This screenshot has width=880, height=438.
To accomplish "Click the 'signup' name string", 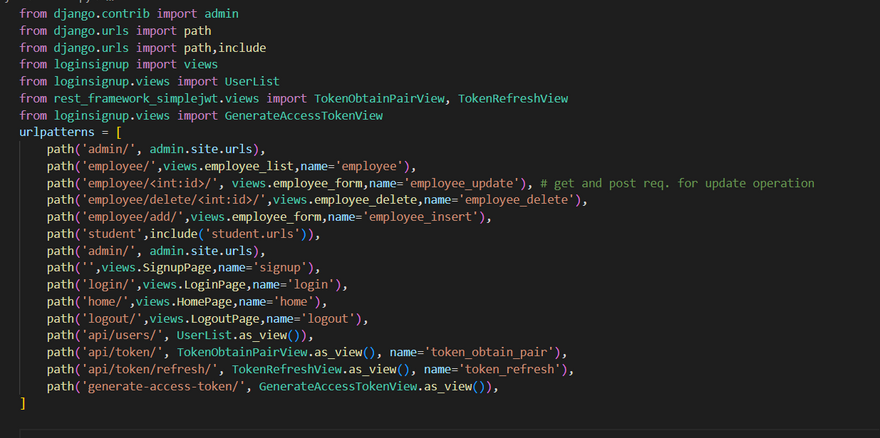I will click(x=279, y=268).
